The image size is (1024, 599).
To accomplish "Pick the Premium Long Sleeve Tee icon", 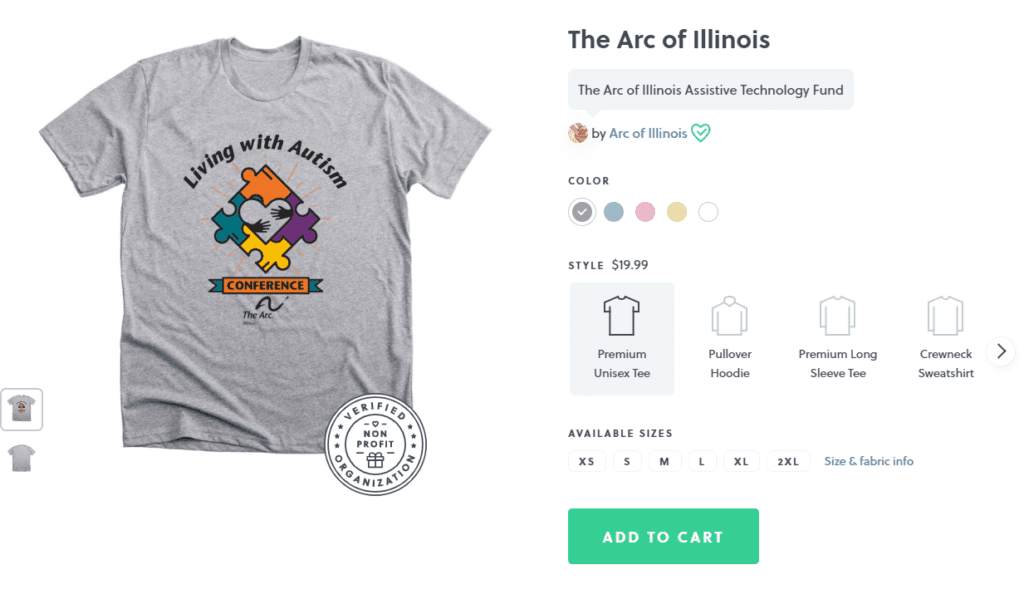I will click(x=837, y=316).
